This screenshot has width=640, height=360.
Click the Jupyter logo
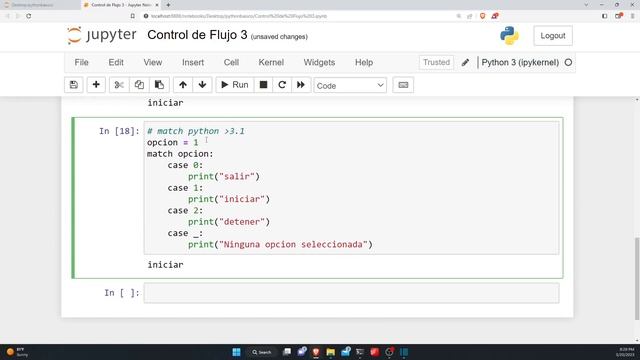[101, 35]
